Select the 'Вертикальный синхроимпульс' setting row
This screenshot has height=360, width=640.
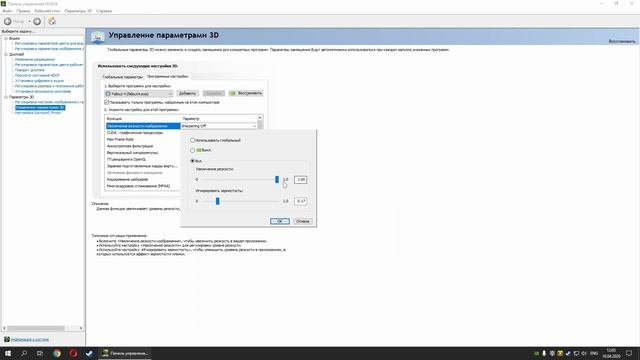point(142,153)
